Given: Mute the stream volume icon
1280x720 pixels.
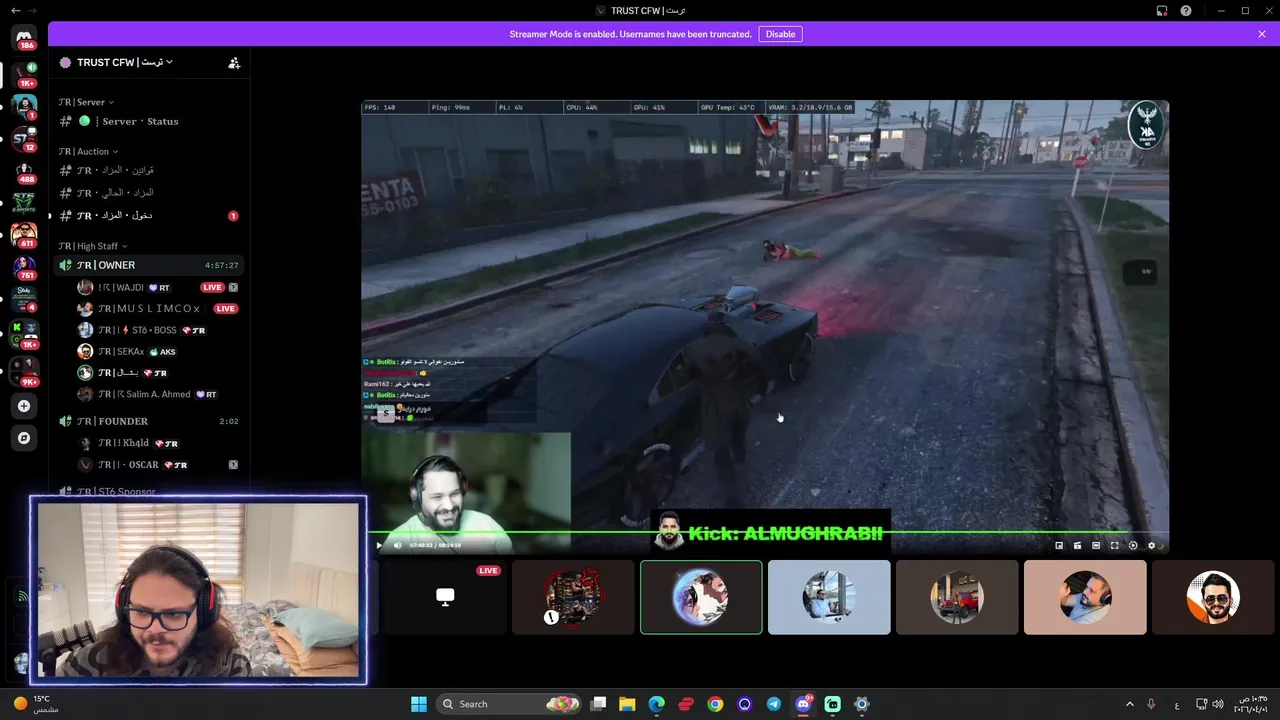Looking at the screenshot, I should 397,545.
